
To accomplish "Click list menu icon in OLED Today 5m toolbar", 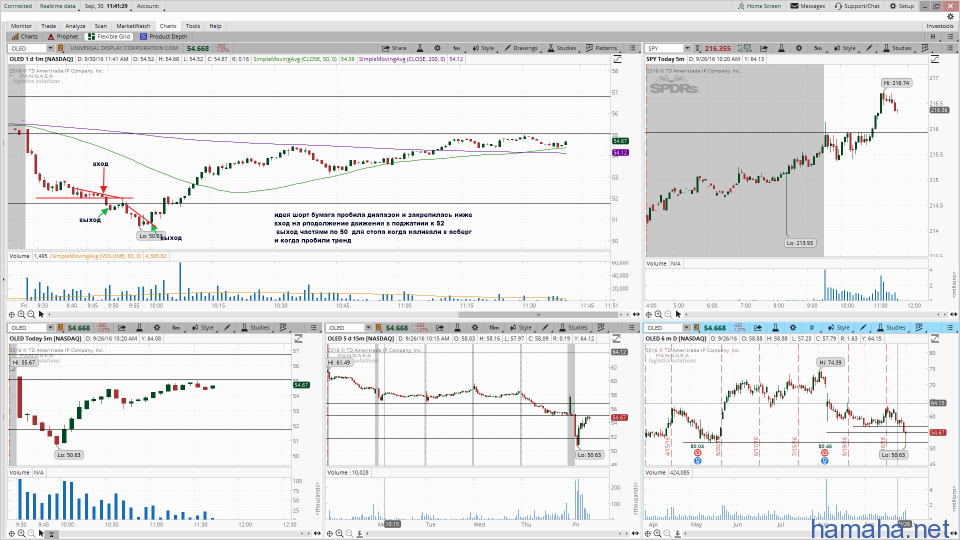I will 313,328.
